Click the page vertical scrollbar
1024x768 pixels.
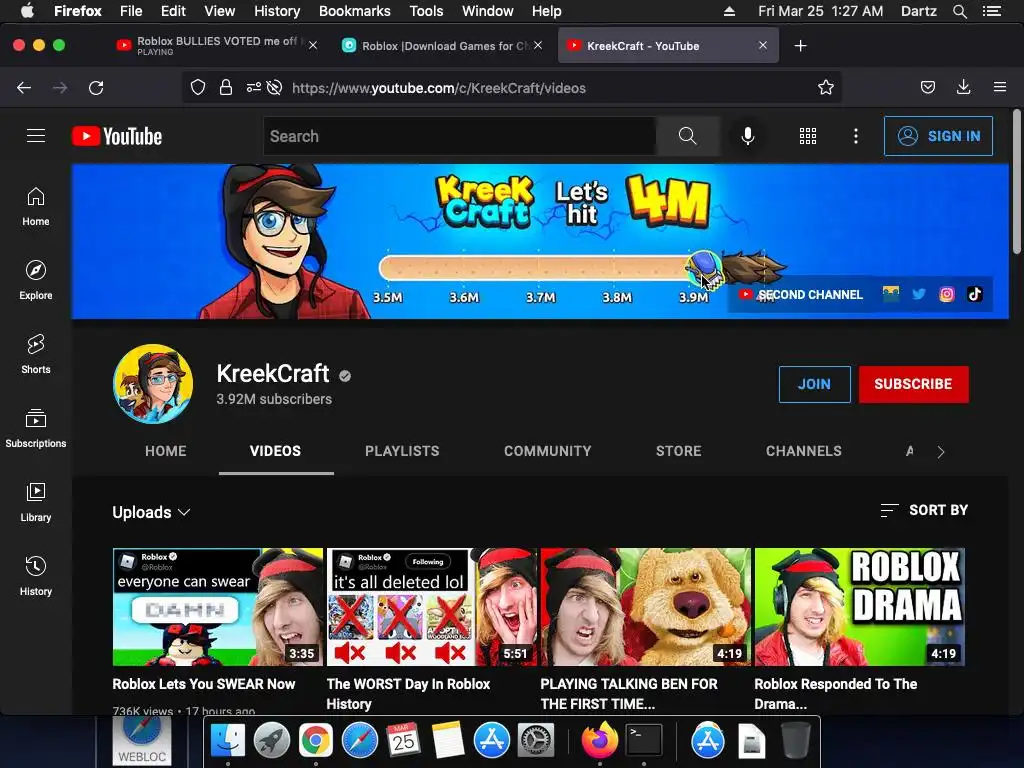[x=1016, y=183]
